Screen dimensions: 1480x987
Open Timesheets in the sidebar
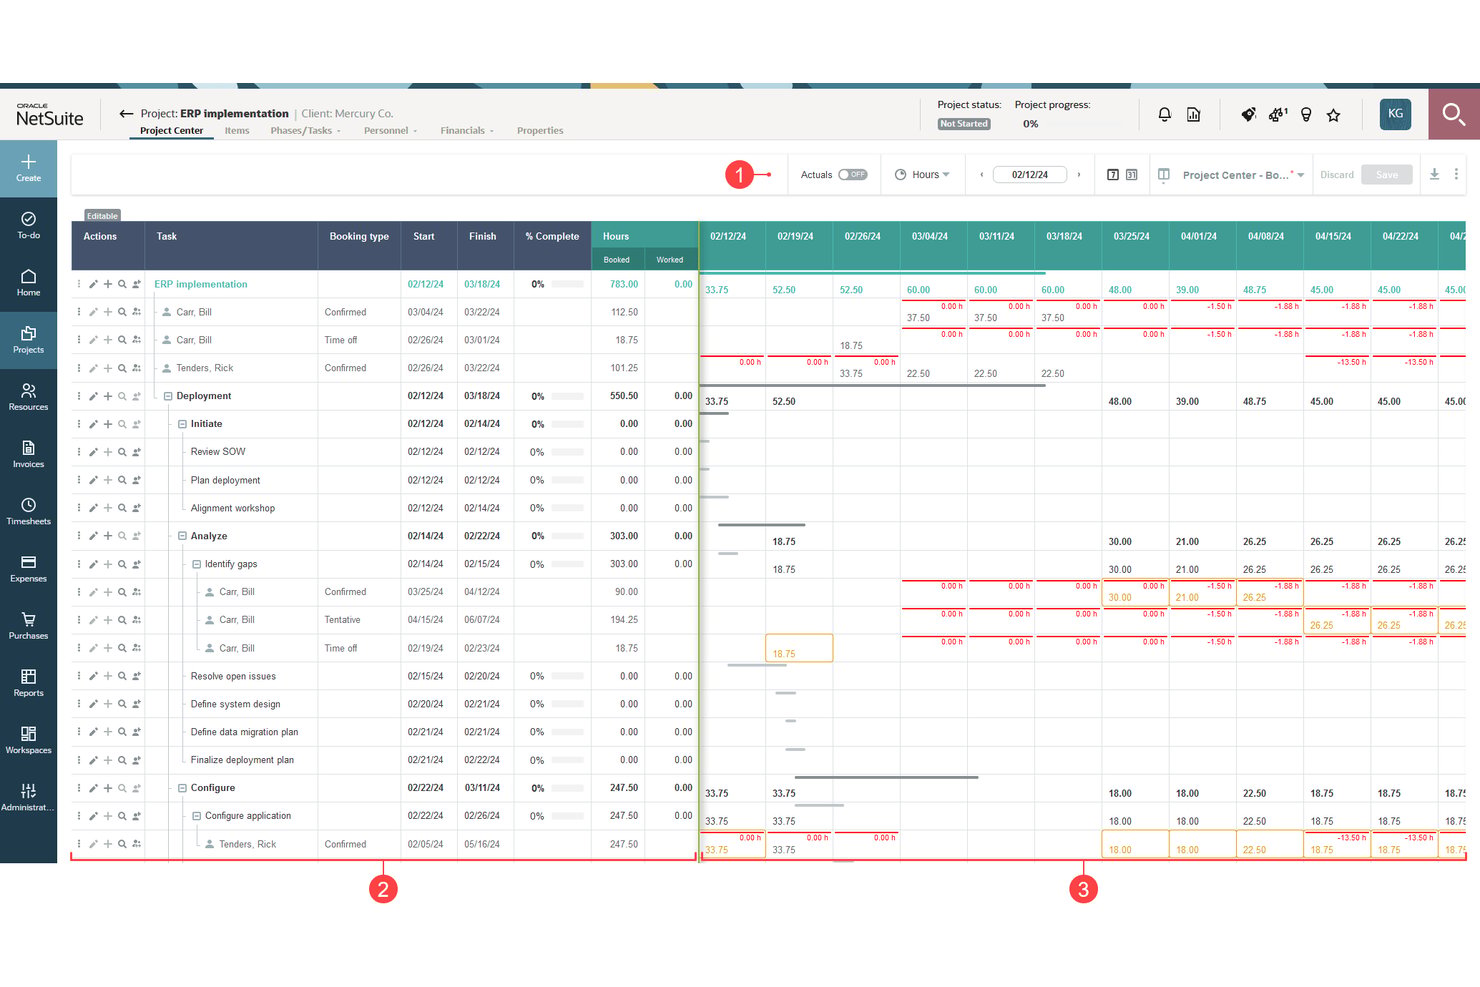point(28,511)
